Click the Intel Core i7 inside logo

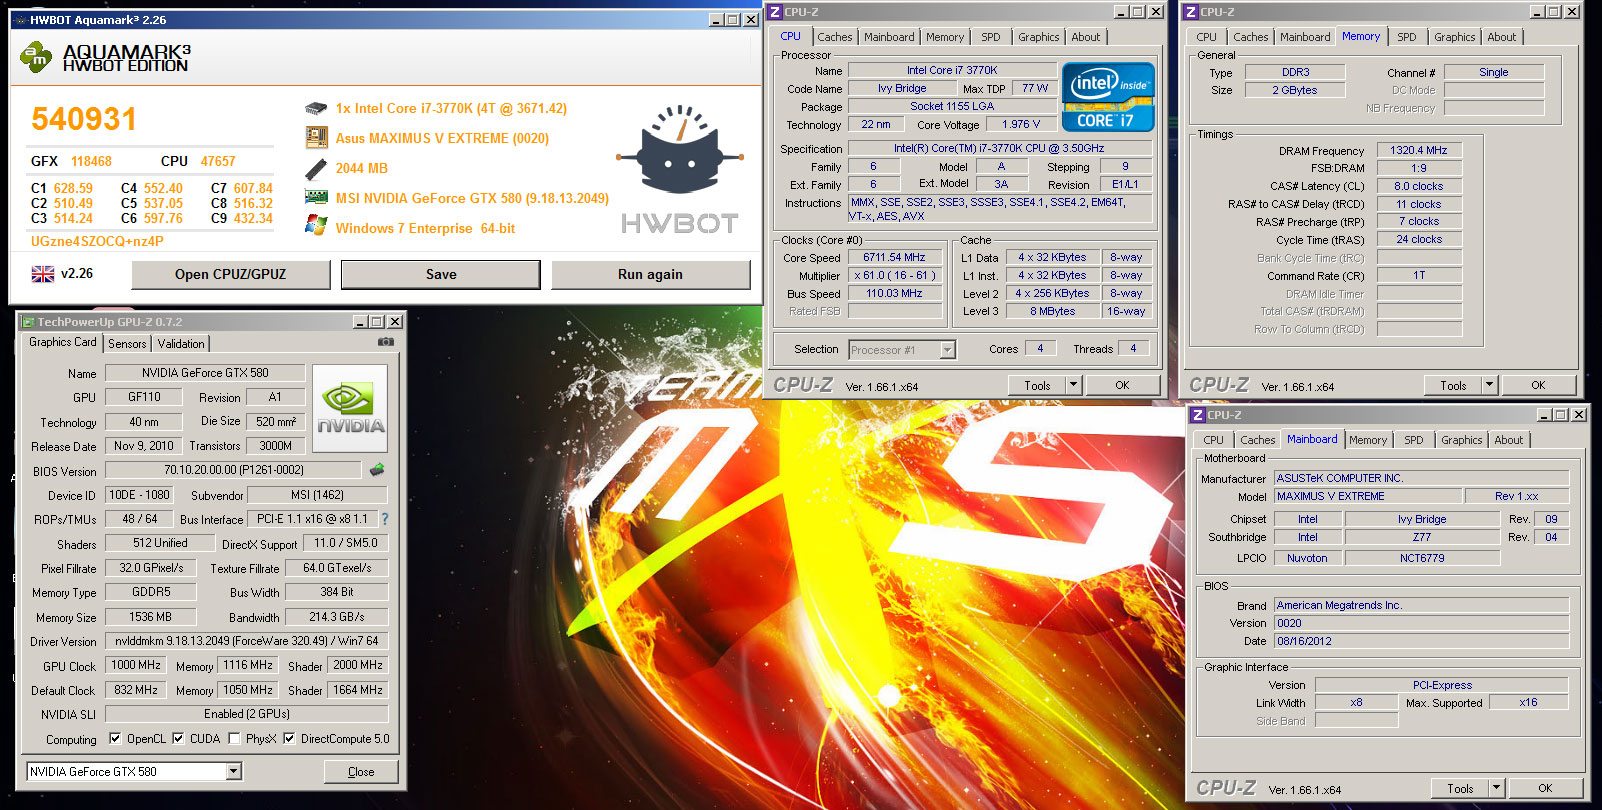click(x=1108, y=97)
